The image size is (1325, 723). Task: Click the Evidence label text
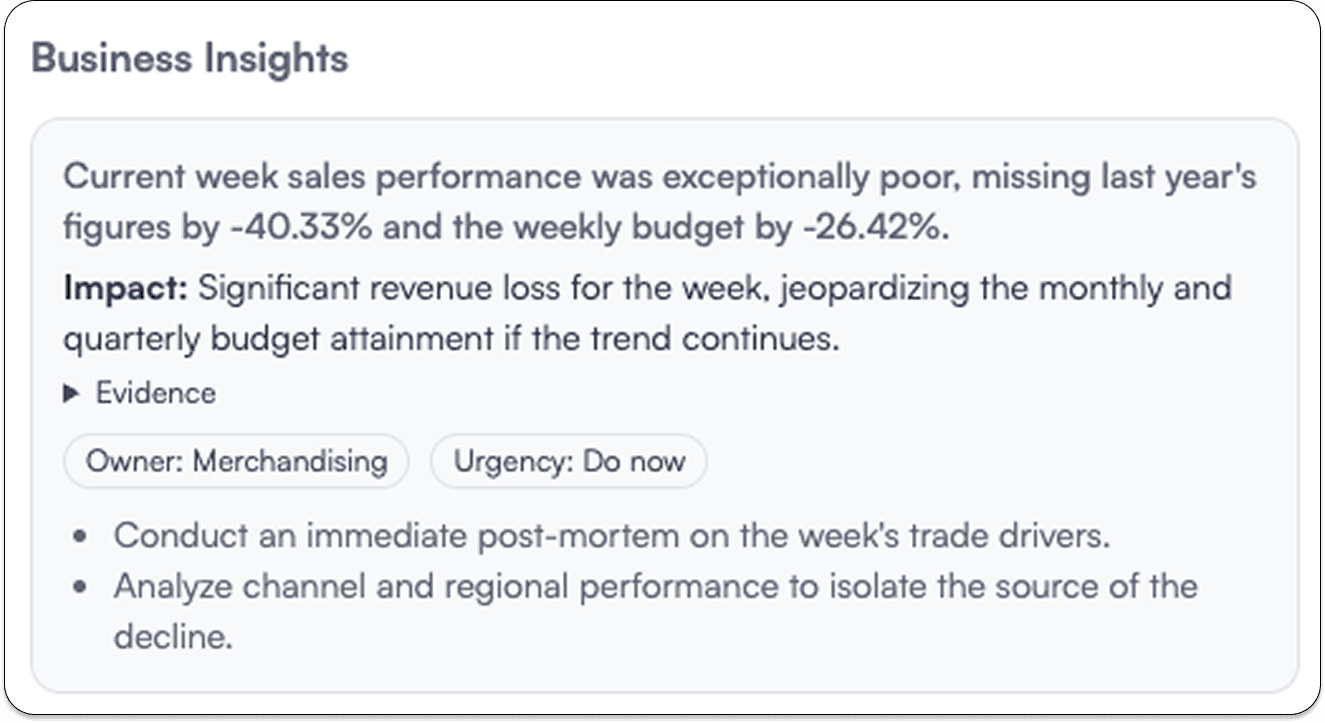(x=155, y=394)
